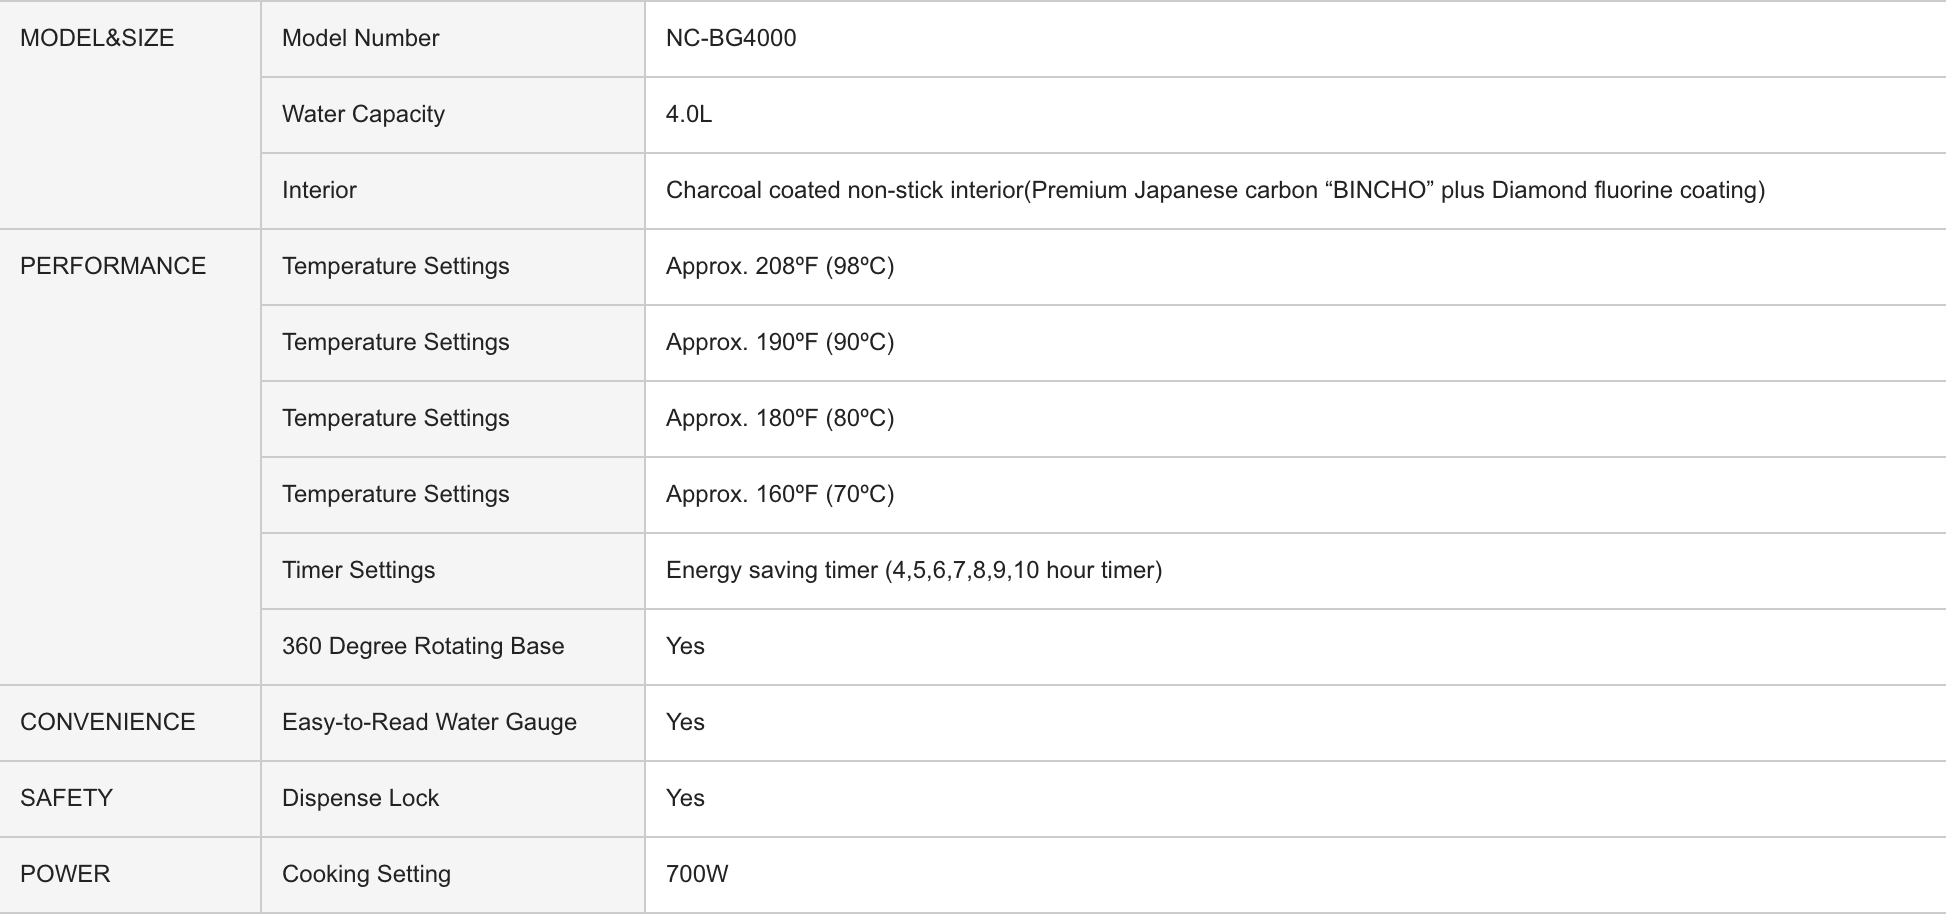Image resolution: width=1946 pixels, height=914 pixels.
Task: Click the Approx. 190ºF (90ºC) value
Action: (x=780, y=342)
